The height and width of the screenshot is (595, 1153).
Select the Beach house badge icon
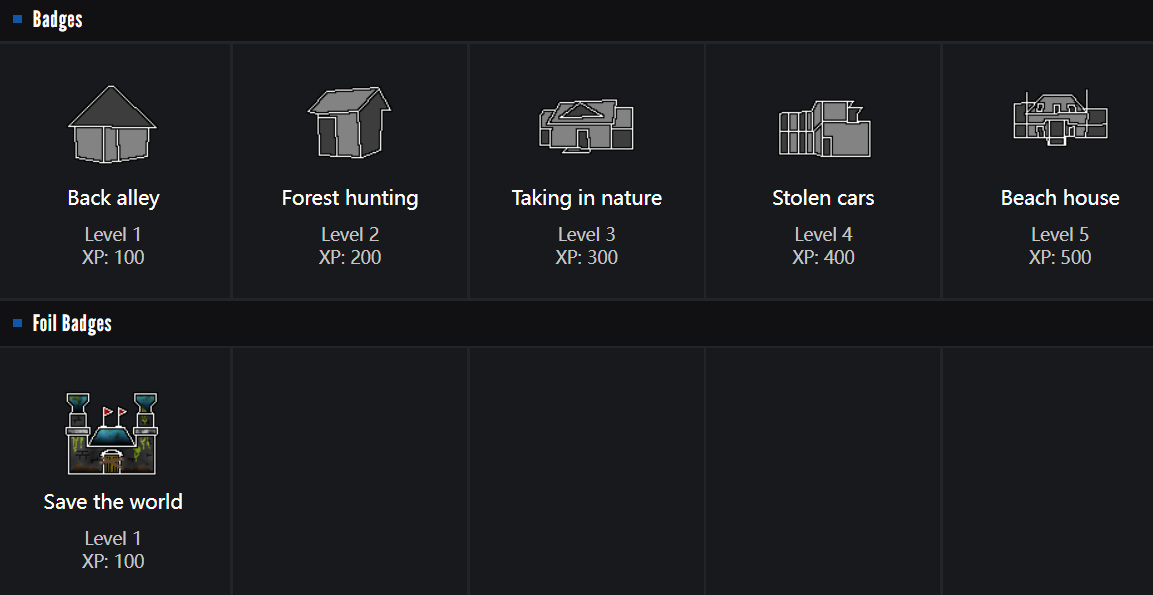tap(1059, 119)
